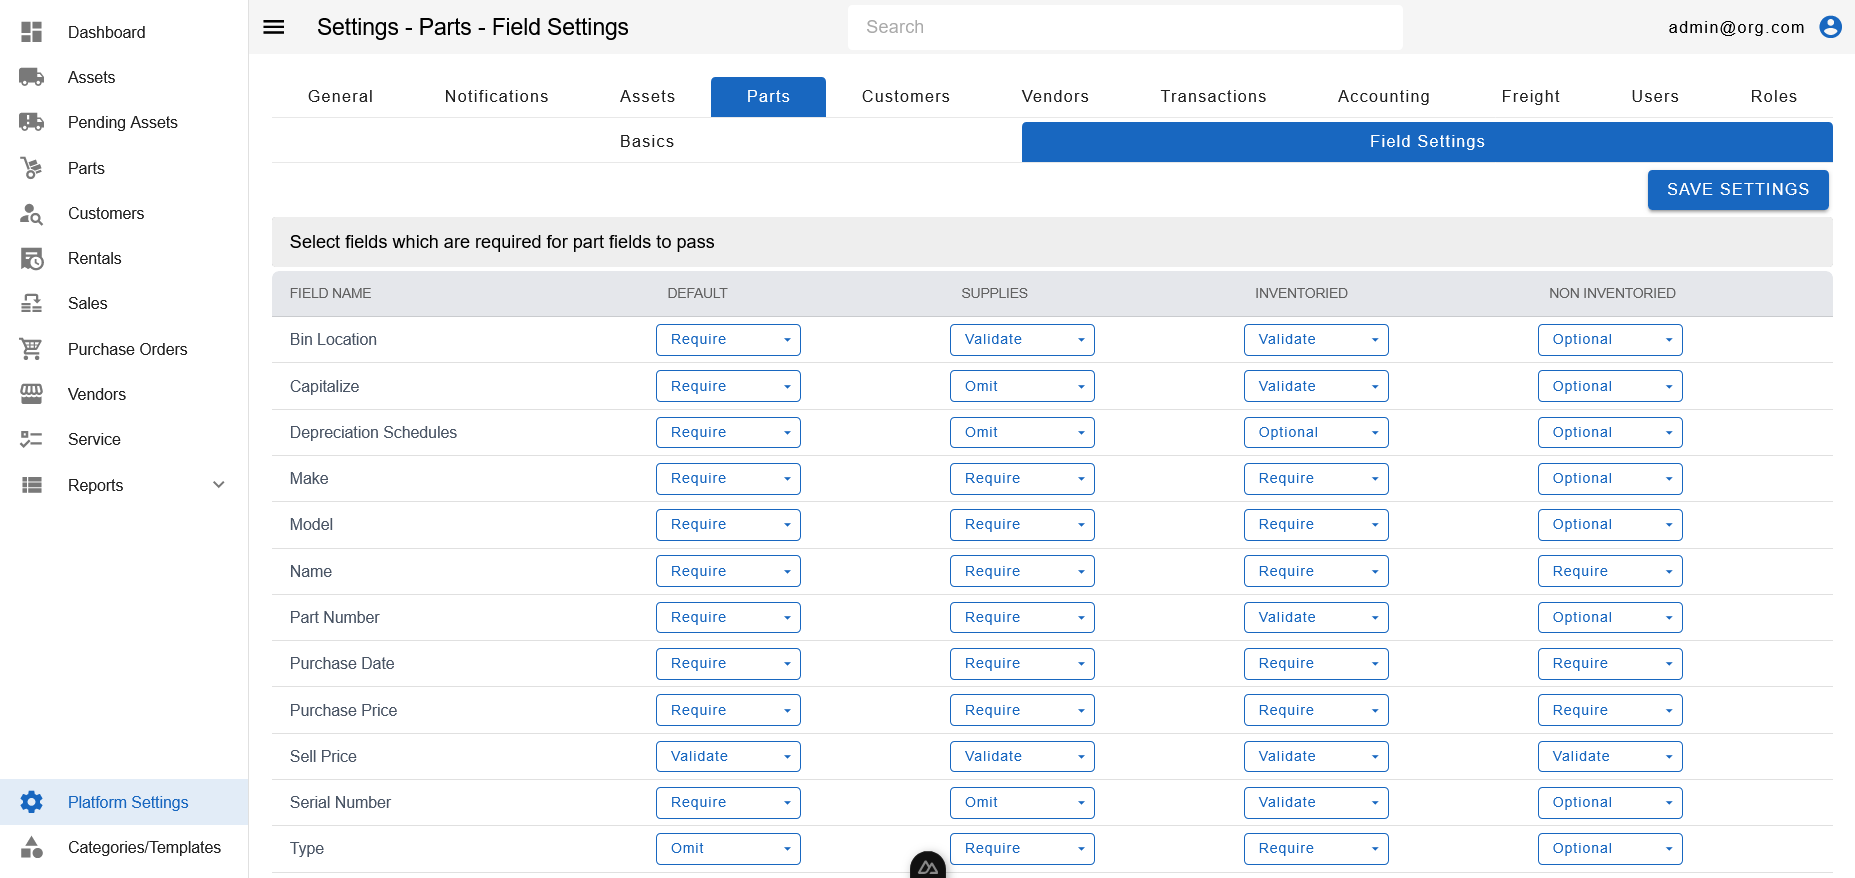Click the Vendors storefront icon
The width and height of the screenshot is (1855, 878).
click(32, 394)
